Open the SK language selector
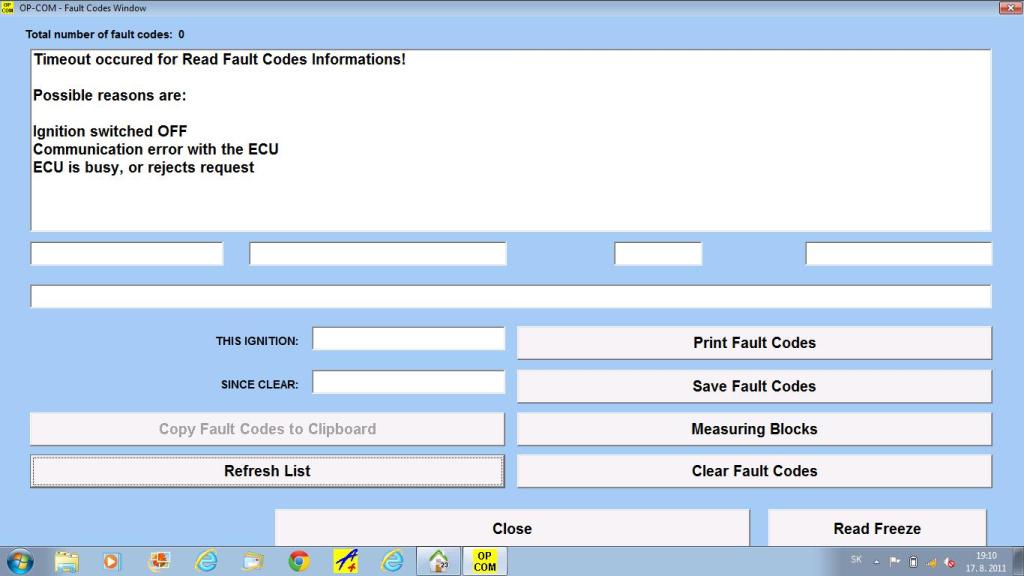 (x=856, y=559)
